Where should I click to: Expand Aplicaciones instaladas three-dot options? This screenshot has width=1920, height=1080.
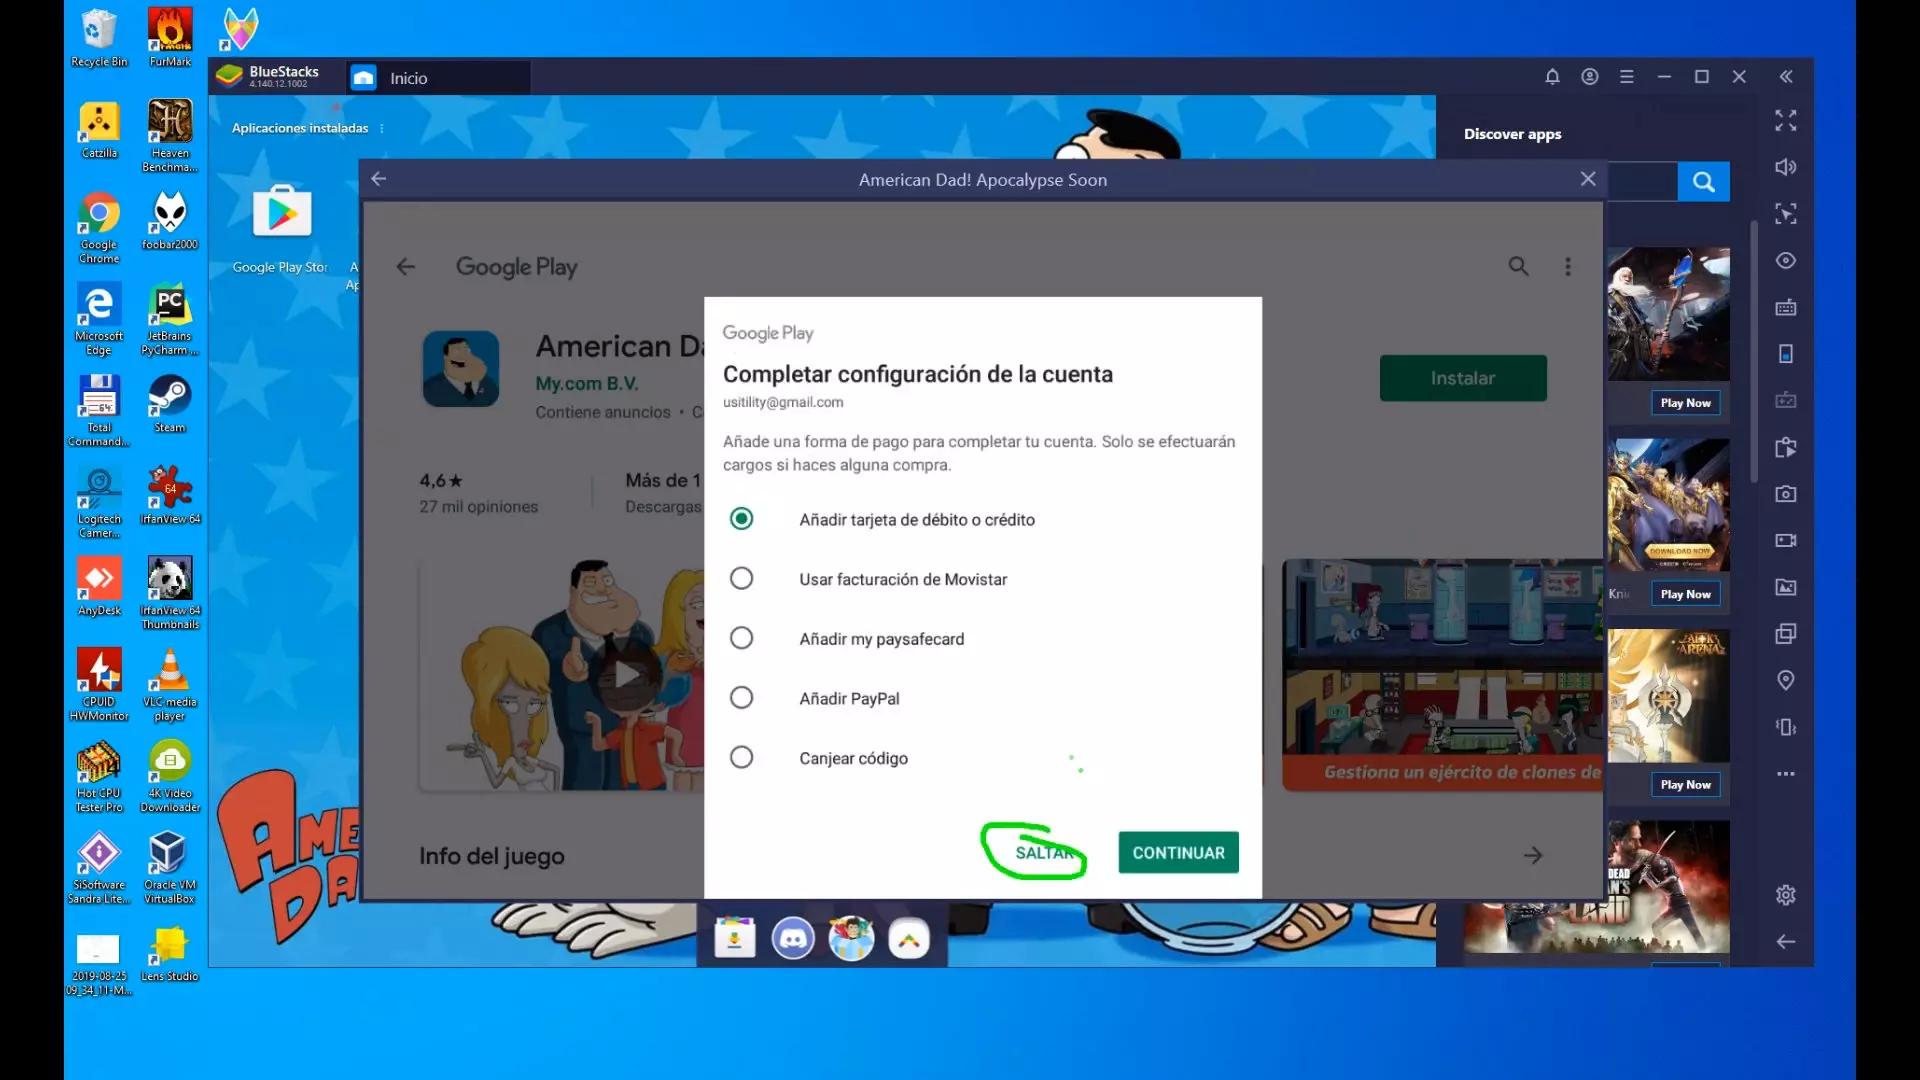[382, 128]
